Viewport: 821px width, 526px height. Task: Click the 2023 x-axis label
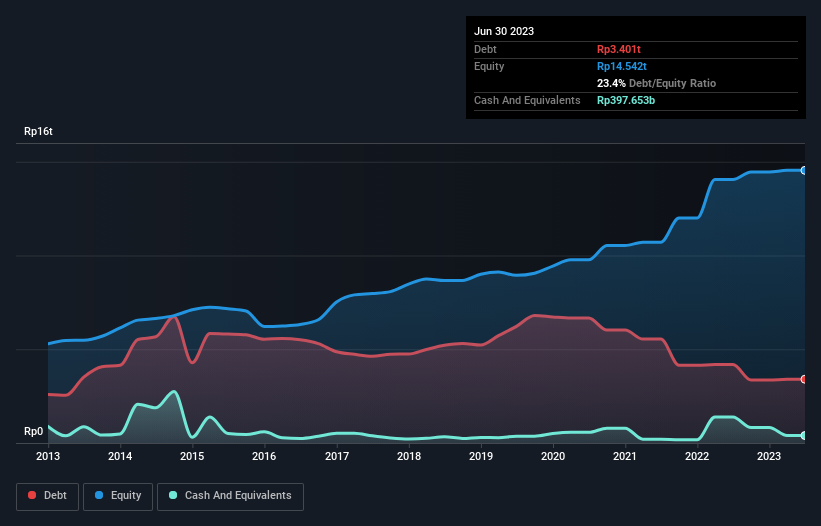[x=769, y=456]
